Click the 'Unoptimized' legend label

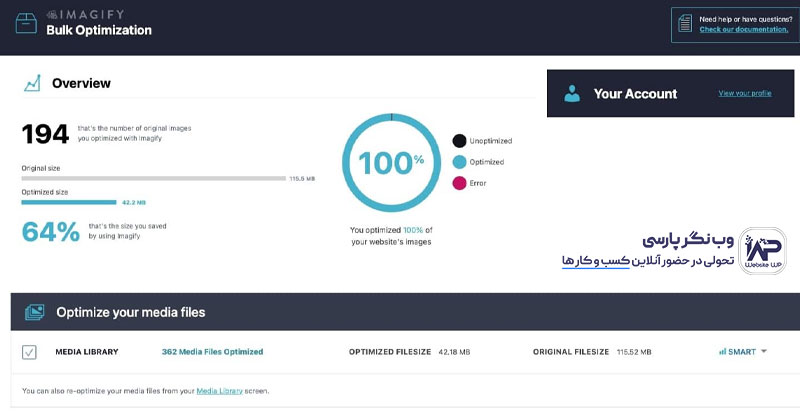490,141
